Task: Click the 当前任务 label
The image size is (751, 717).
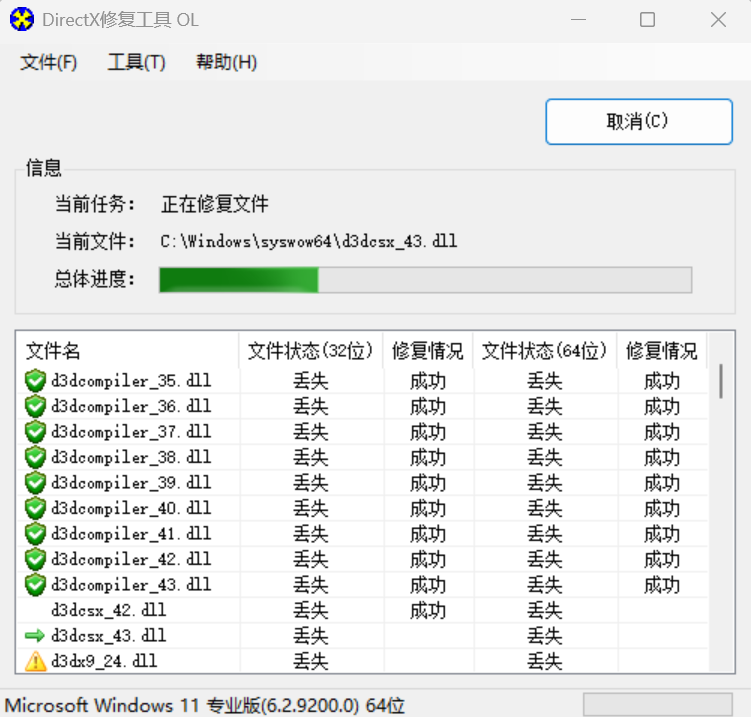Action: pyautogui.click(x=95, y=205)
